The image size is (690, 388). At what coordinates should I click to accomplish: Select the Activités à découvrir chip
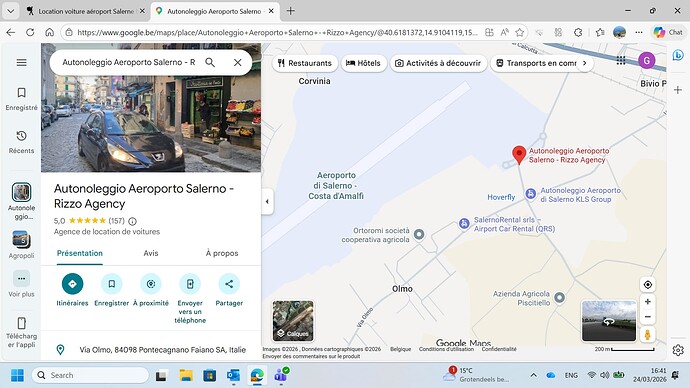pos(438,63)
